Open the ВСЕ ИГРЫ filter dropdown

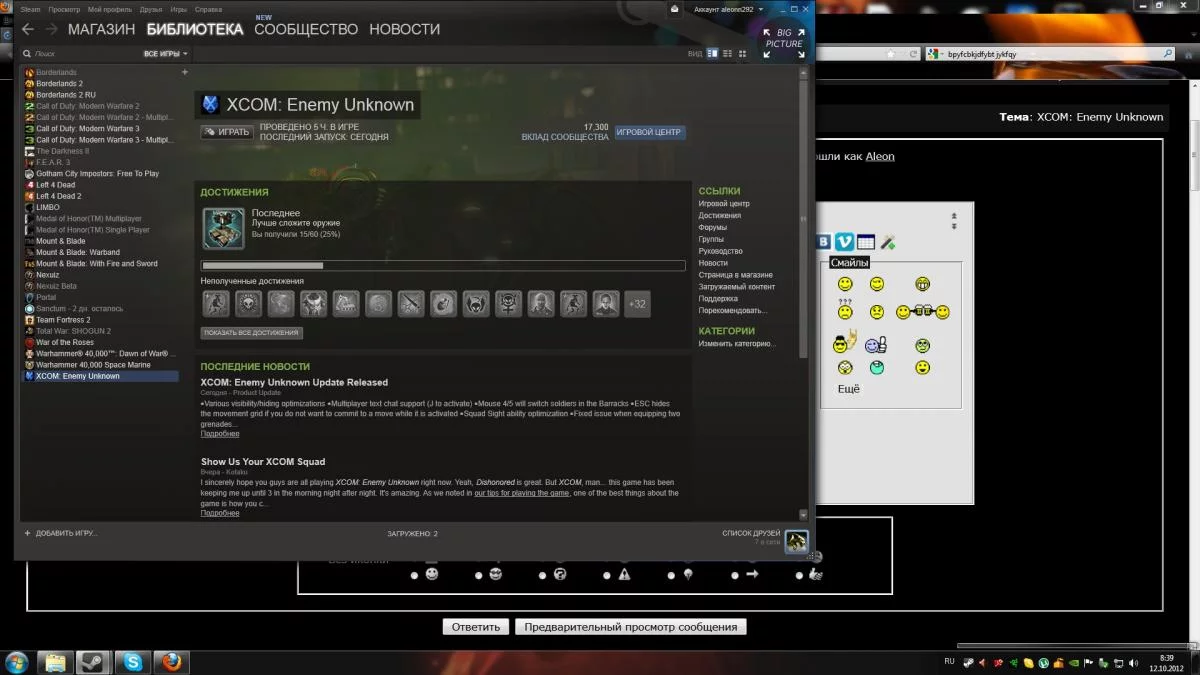(165, 53)
